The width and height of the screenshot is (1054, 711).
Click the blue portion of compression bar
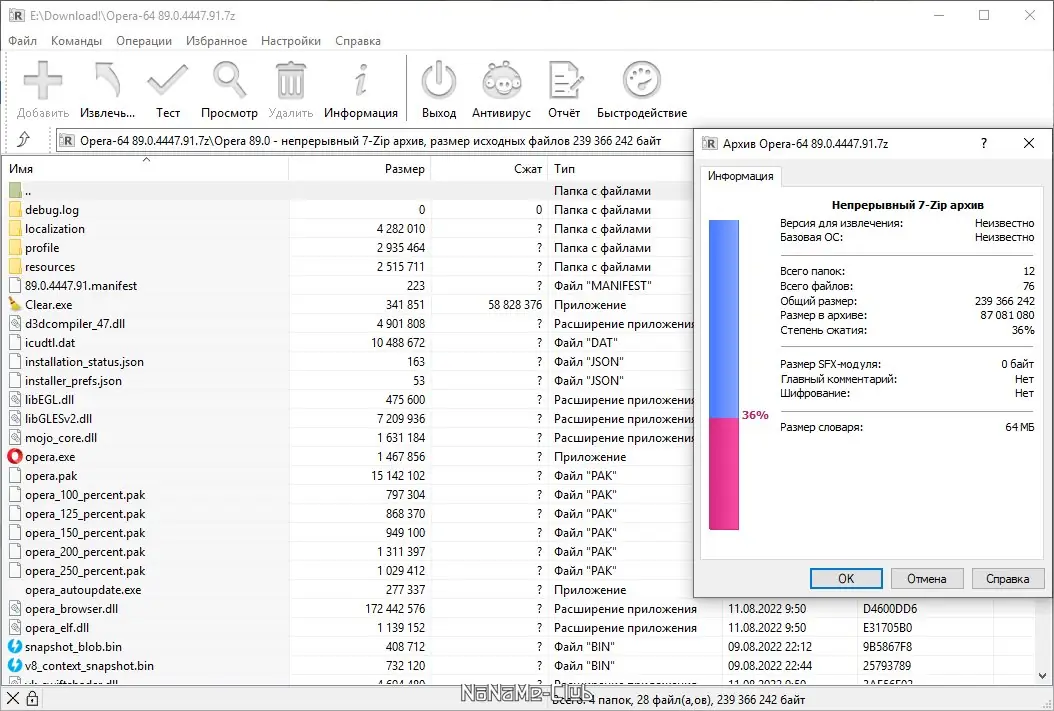tap(723, 319)
